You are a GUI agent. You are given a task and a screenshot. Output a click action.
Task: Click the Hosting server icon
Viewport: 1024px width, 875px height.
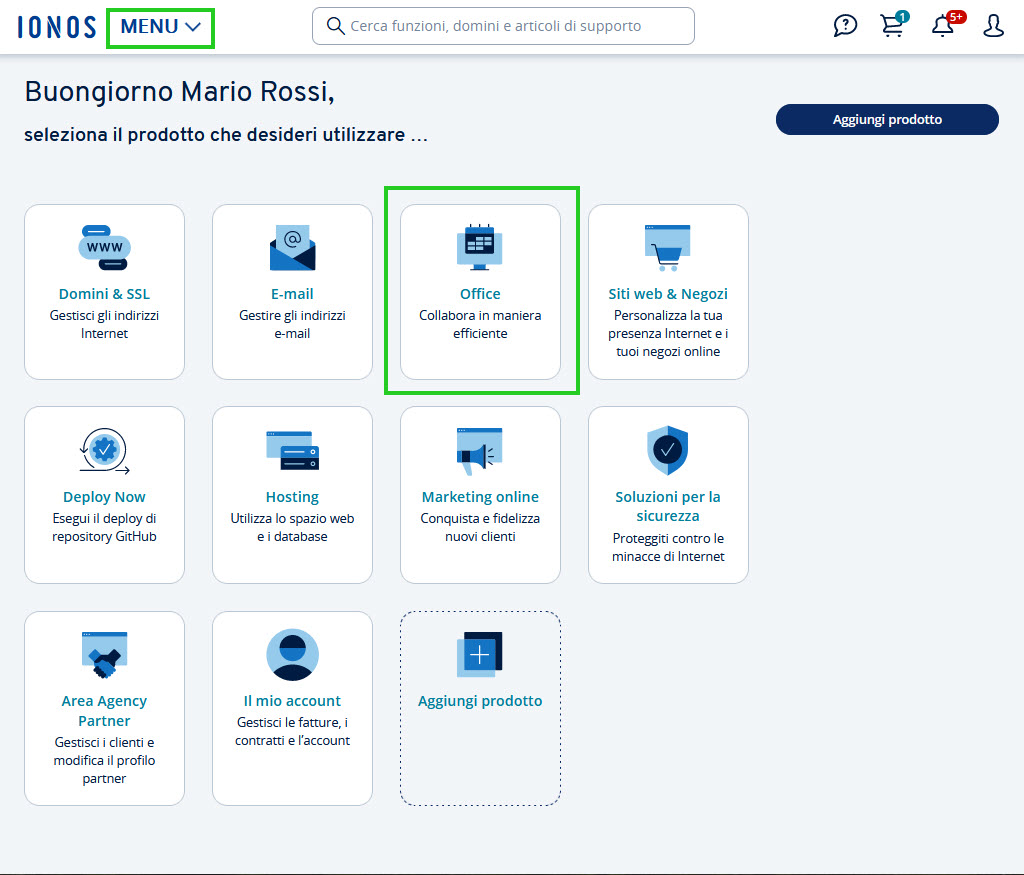click(293, 451)
